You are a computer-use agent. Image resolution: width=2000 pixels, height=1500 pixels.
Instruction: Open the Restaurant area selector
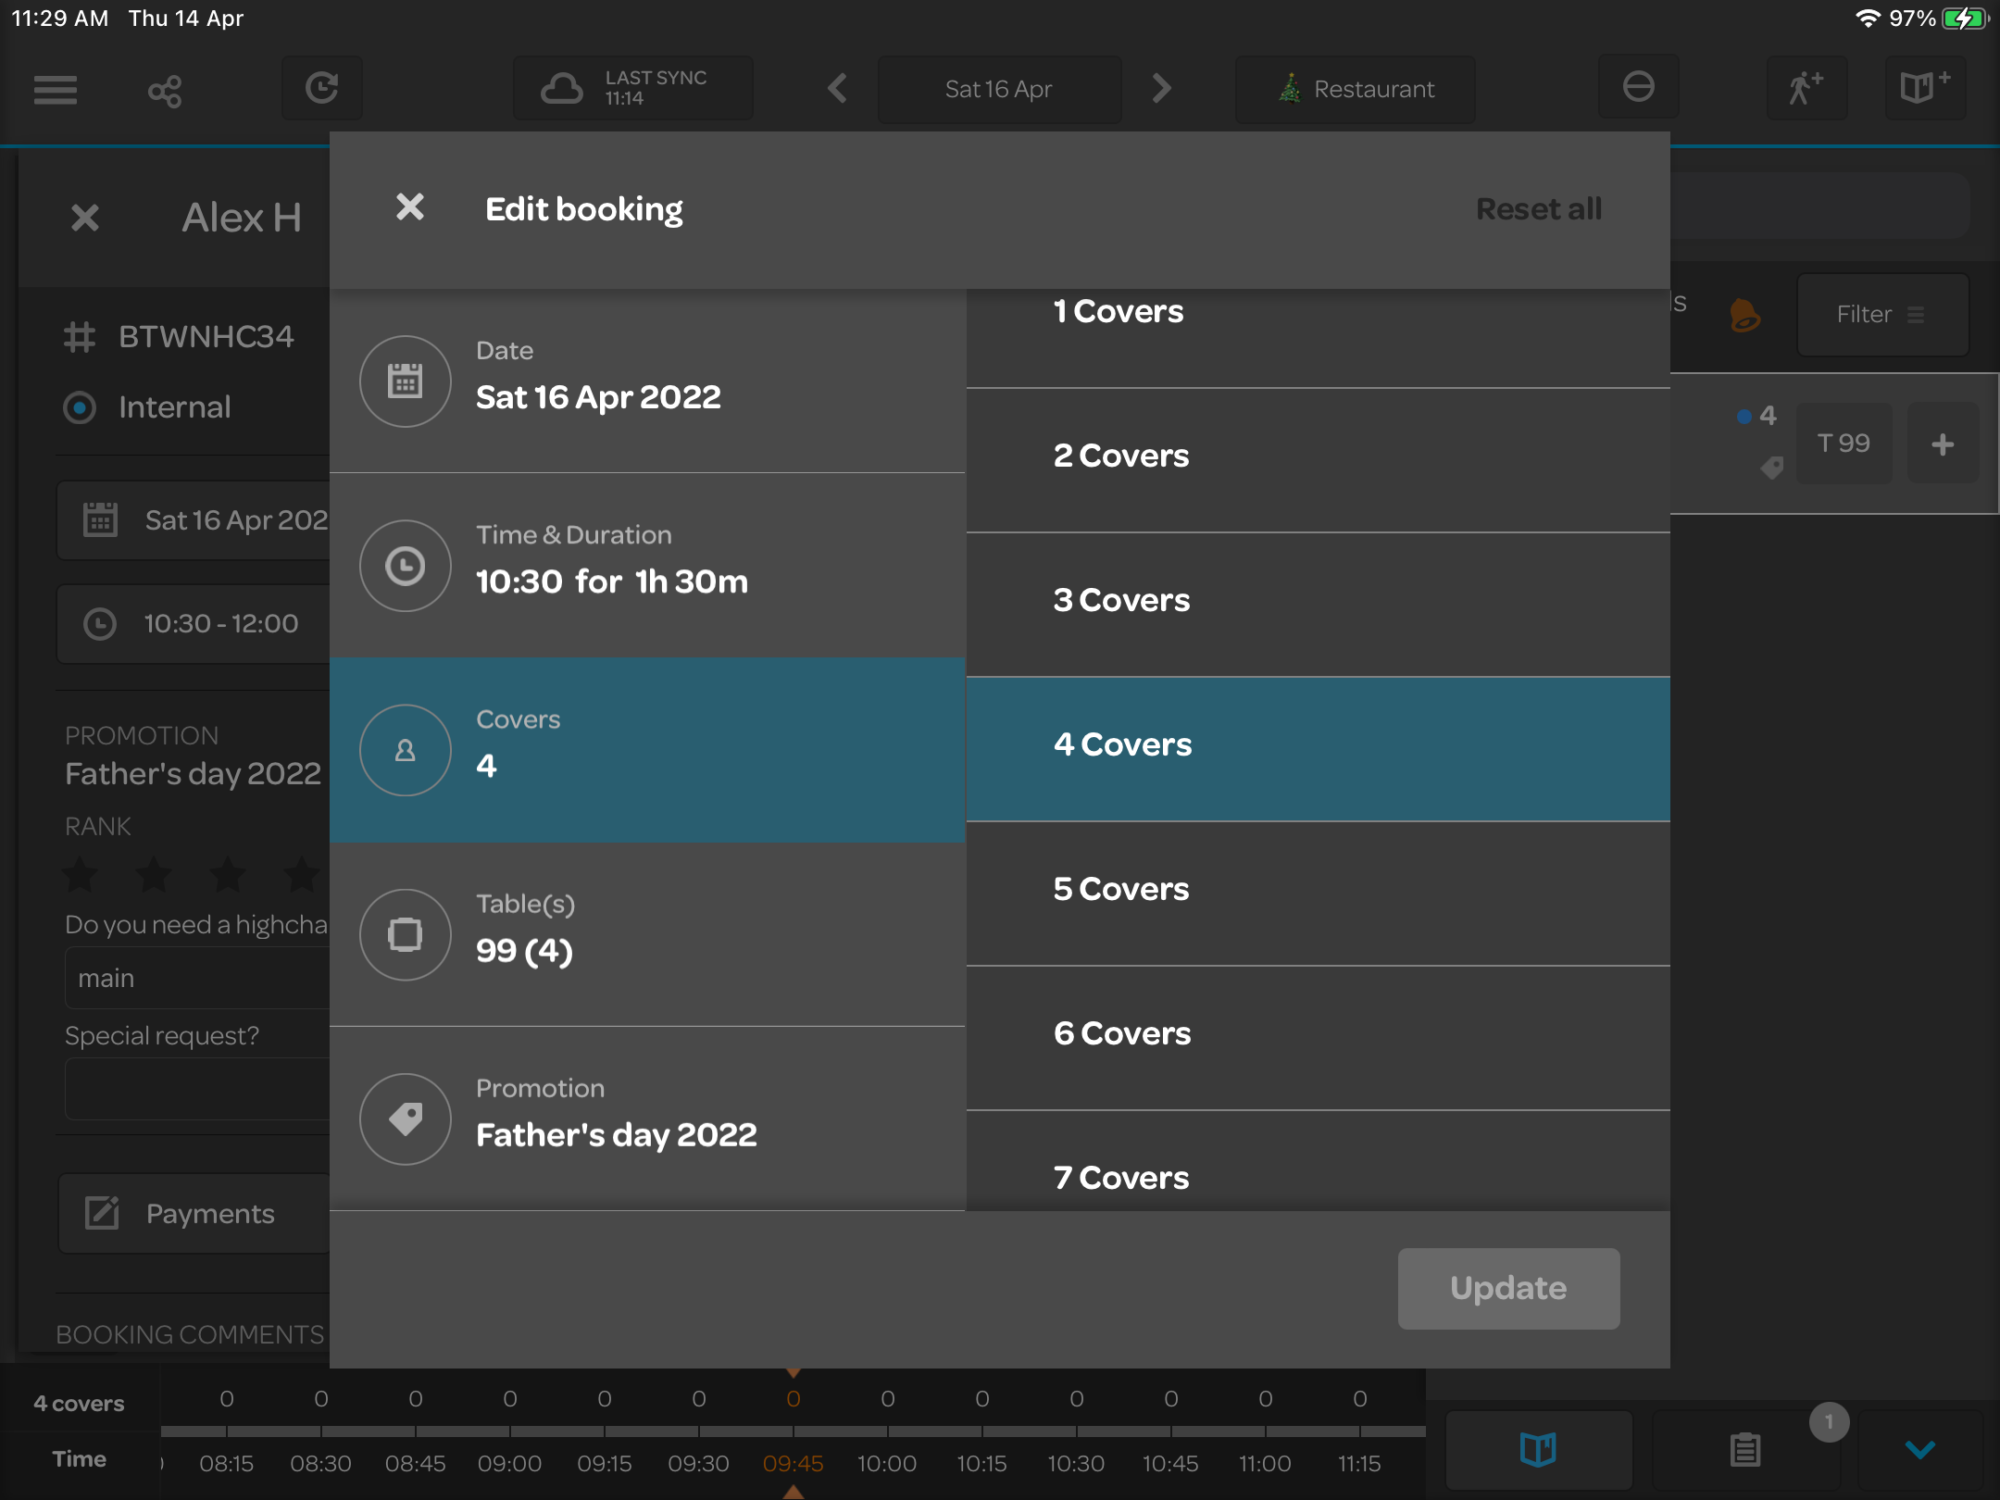1355,89
